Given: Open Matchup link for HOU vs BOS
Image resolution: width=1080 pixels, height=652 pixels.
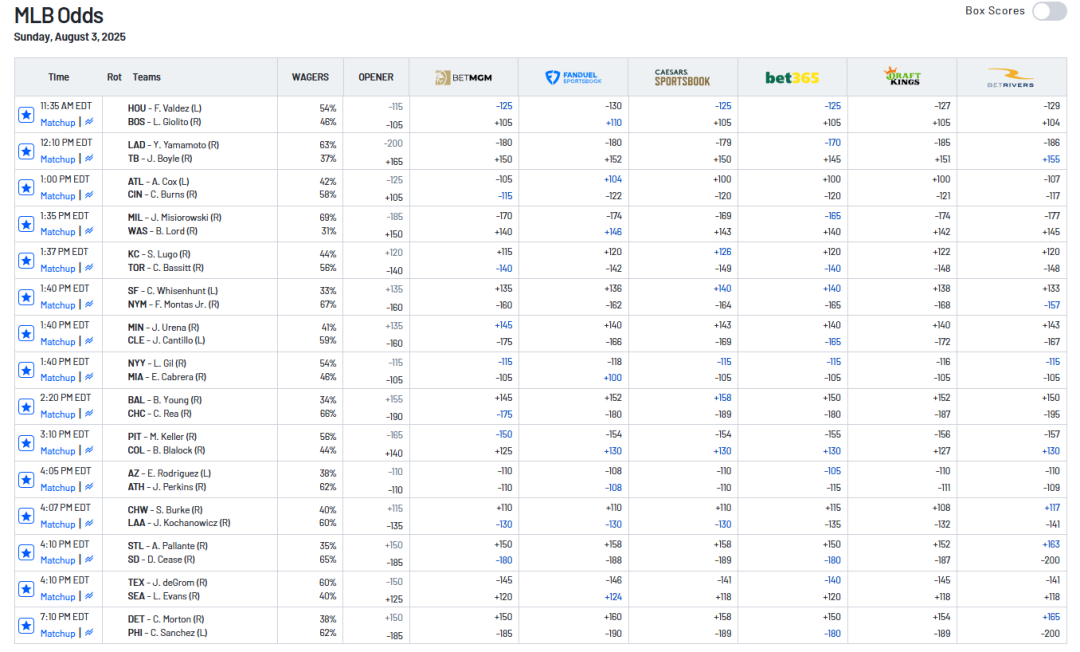Looking at the screenshot, I should (x=58, y=123).
